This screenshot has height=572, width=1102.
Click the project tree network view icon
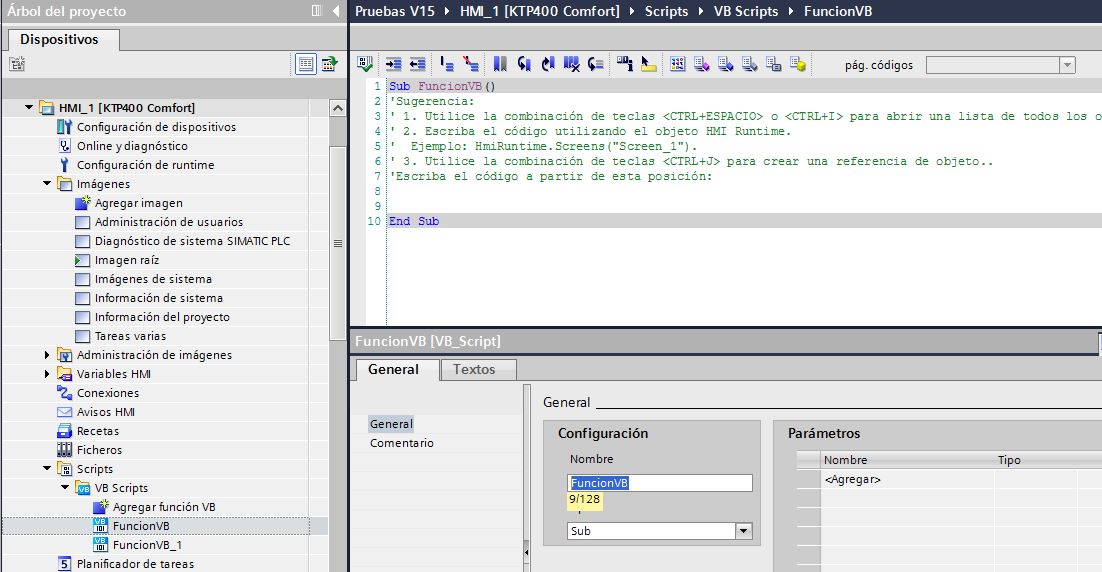pos(17,64)
